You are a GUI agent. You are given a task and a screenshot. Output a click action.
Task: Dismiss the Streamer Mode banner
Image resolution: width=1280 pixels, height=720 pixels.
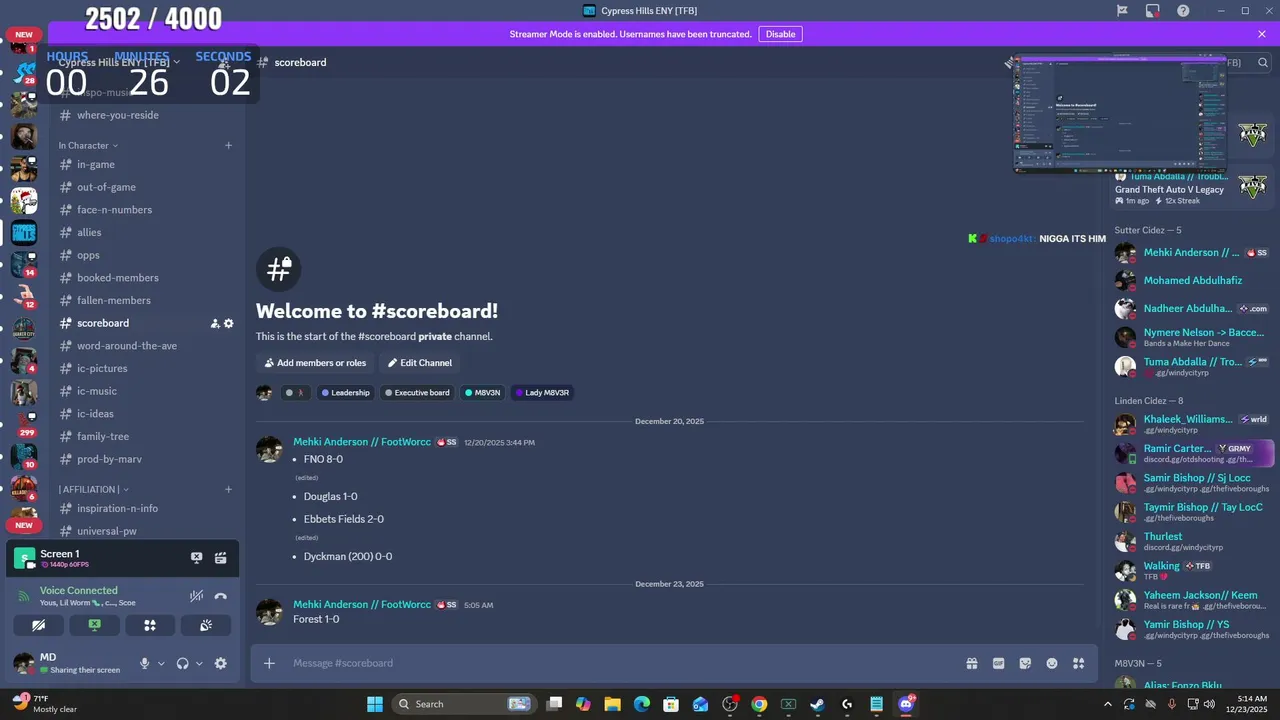pos(1262,34)
